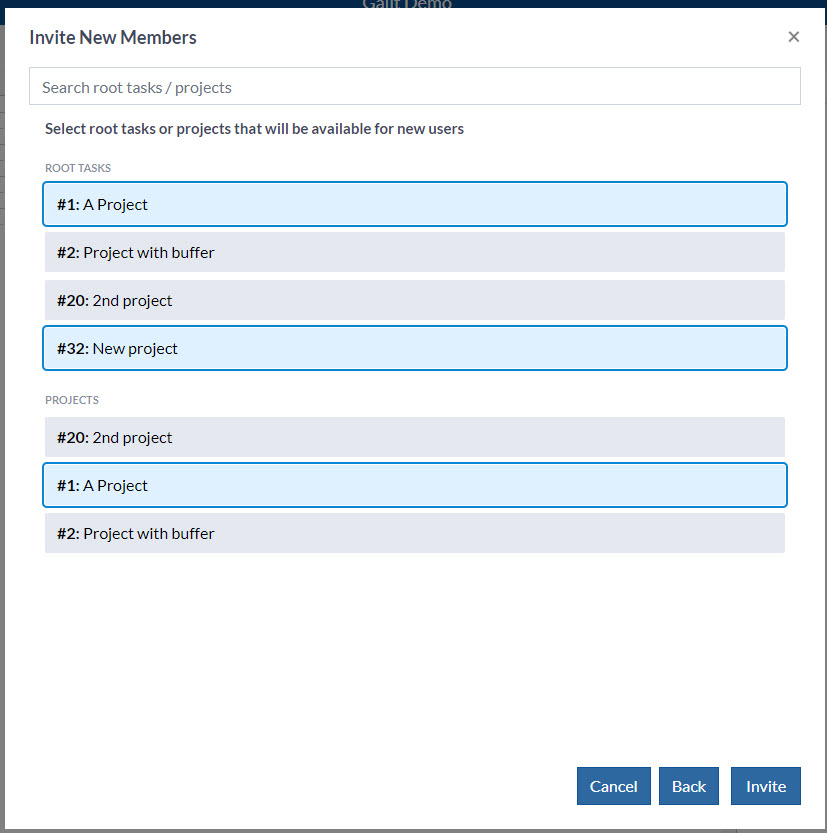Deselect #1: A Project in Projects section
Screen dimensions: 827x833
tap(415, 485)
